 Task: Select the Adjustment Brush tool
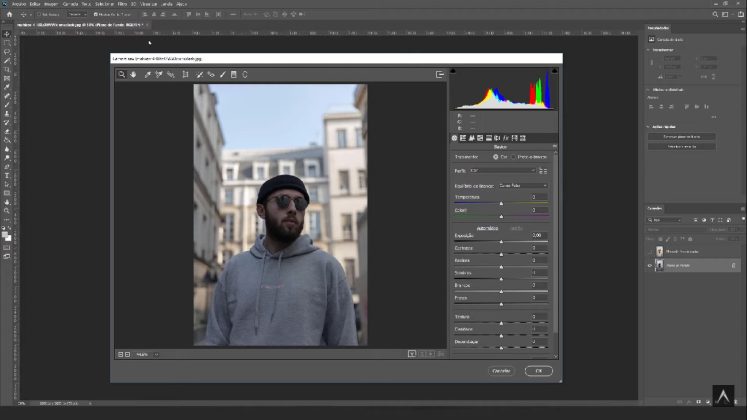[x=222, y=74]
